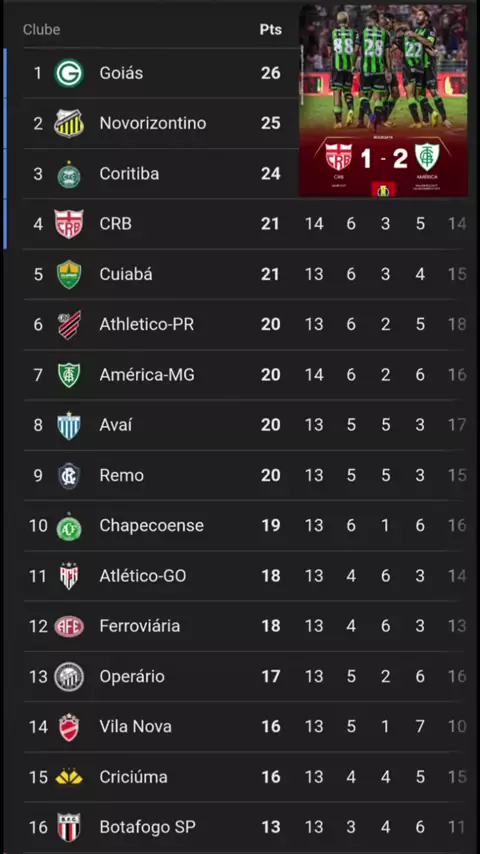This screenshot has height=854, width=480.
Task: Click the Coritiba club crest
Action: tap(69, 174)
